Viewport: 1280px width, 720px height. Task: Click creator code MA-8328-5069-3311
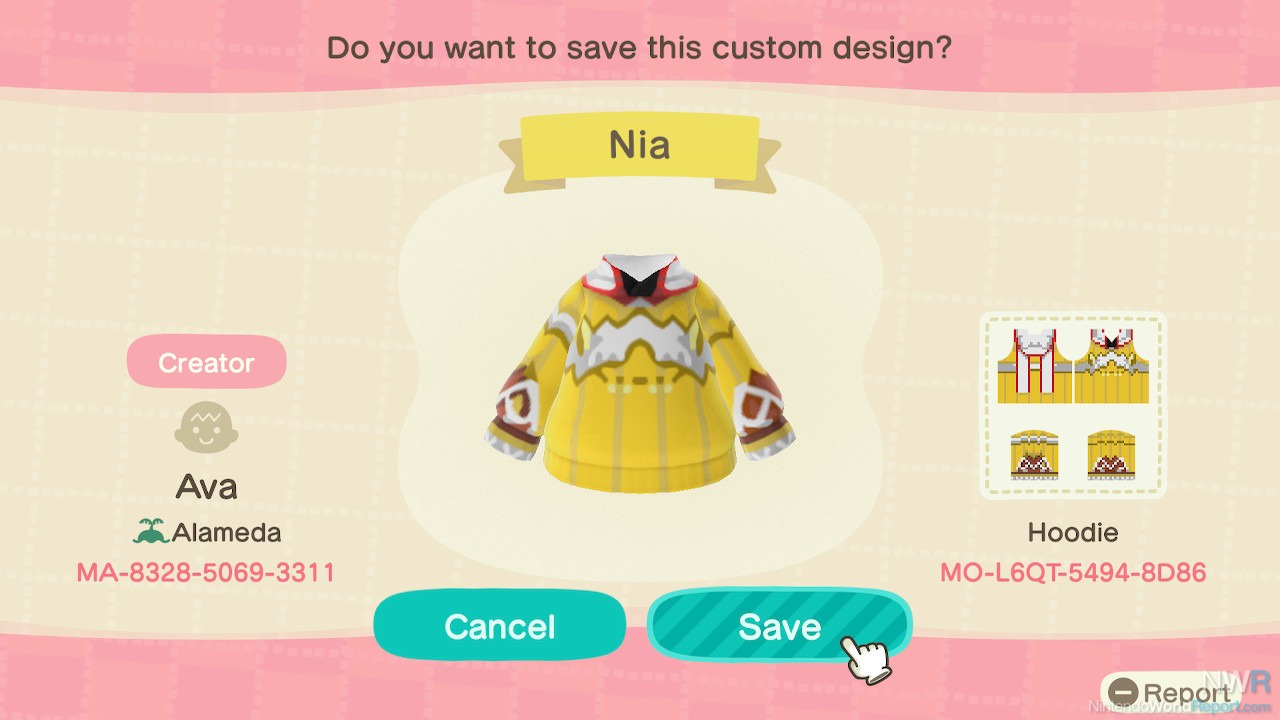click(x=206, y=573)
